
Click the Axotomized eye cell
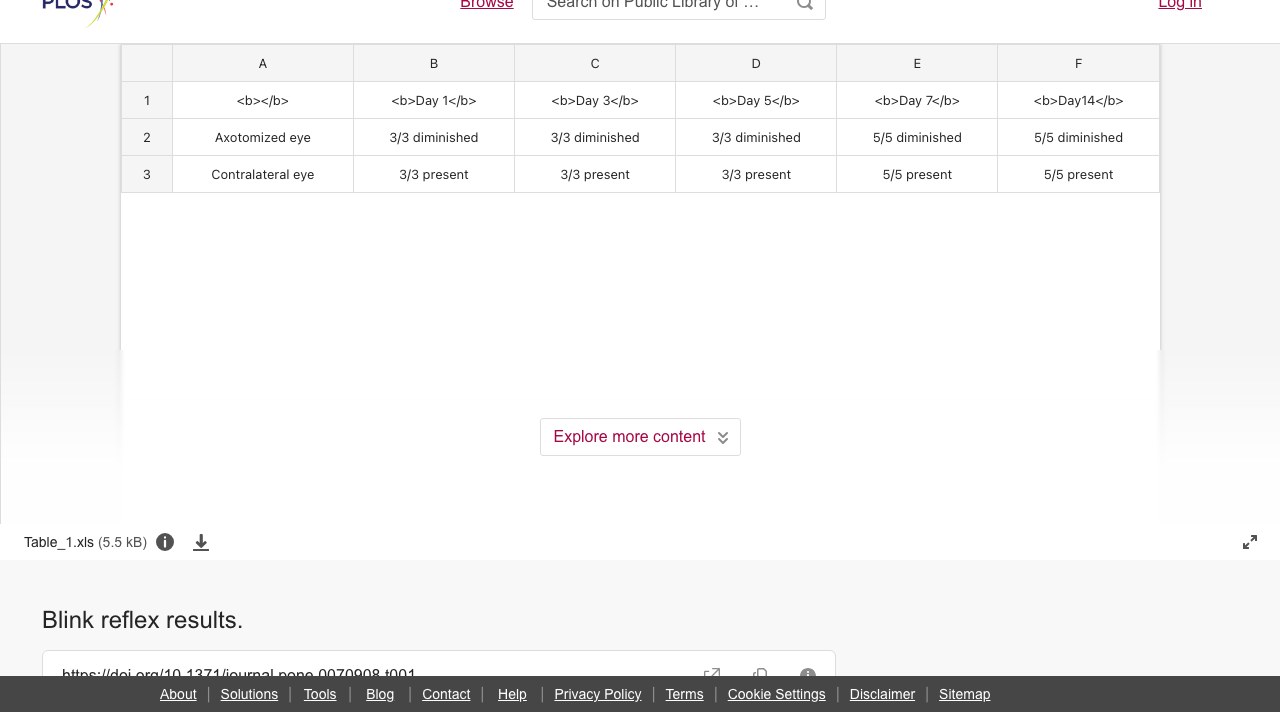tap(263, 137)
